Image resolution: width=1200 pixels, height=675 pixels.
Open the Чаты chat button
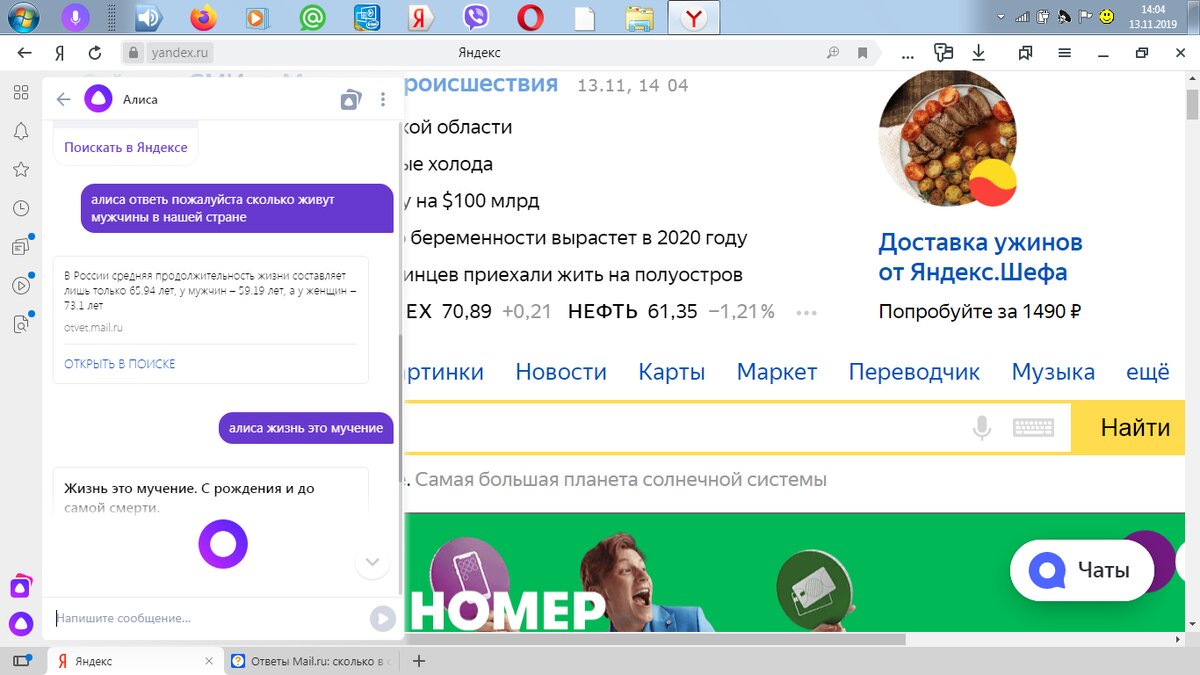[1082, 571]
